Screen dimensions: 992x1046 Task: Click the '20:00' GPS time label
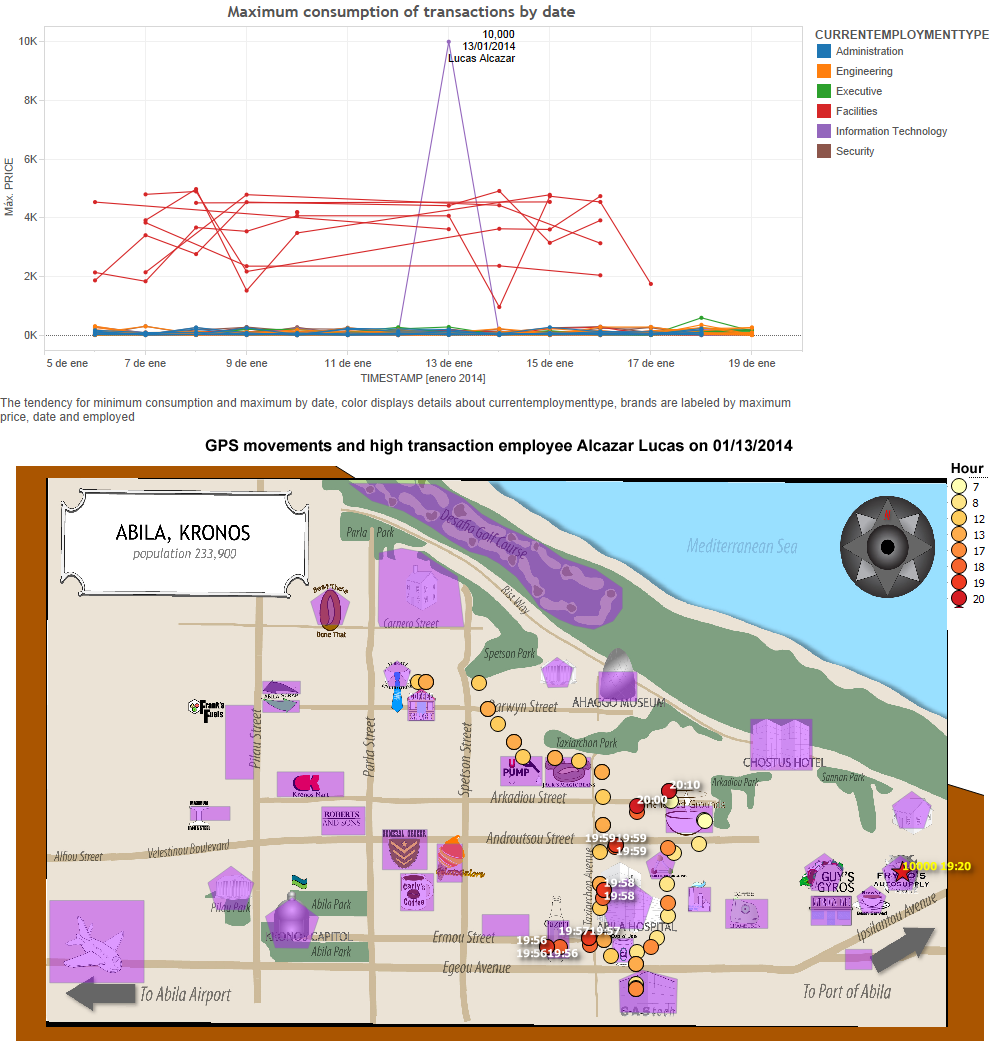652,799
